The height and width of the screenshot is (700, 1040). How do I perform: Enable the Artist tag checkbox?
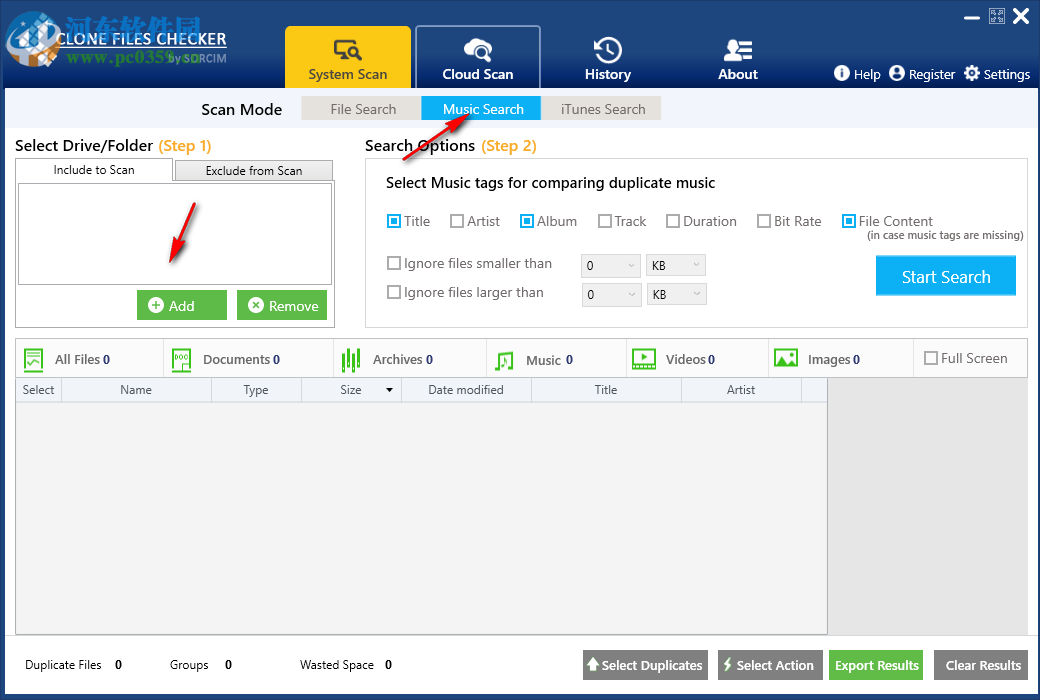click(x=457, y=221)
